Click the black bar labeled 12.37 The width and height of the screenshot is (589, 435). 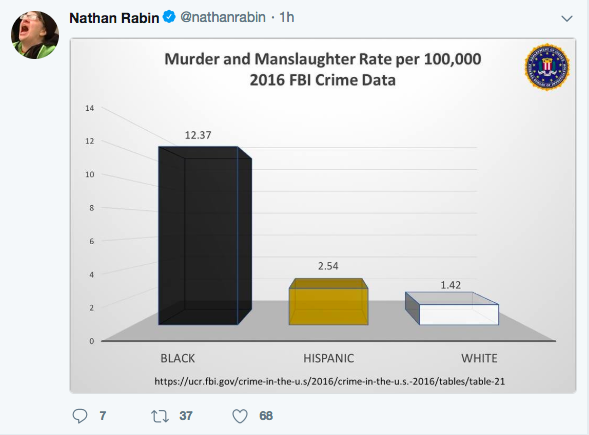(205, 236)
